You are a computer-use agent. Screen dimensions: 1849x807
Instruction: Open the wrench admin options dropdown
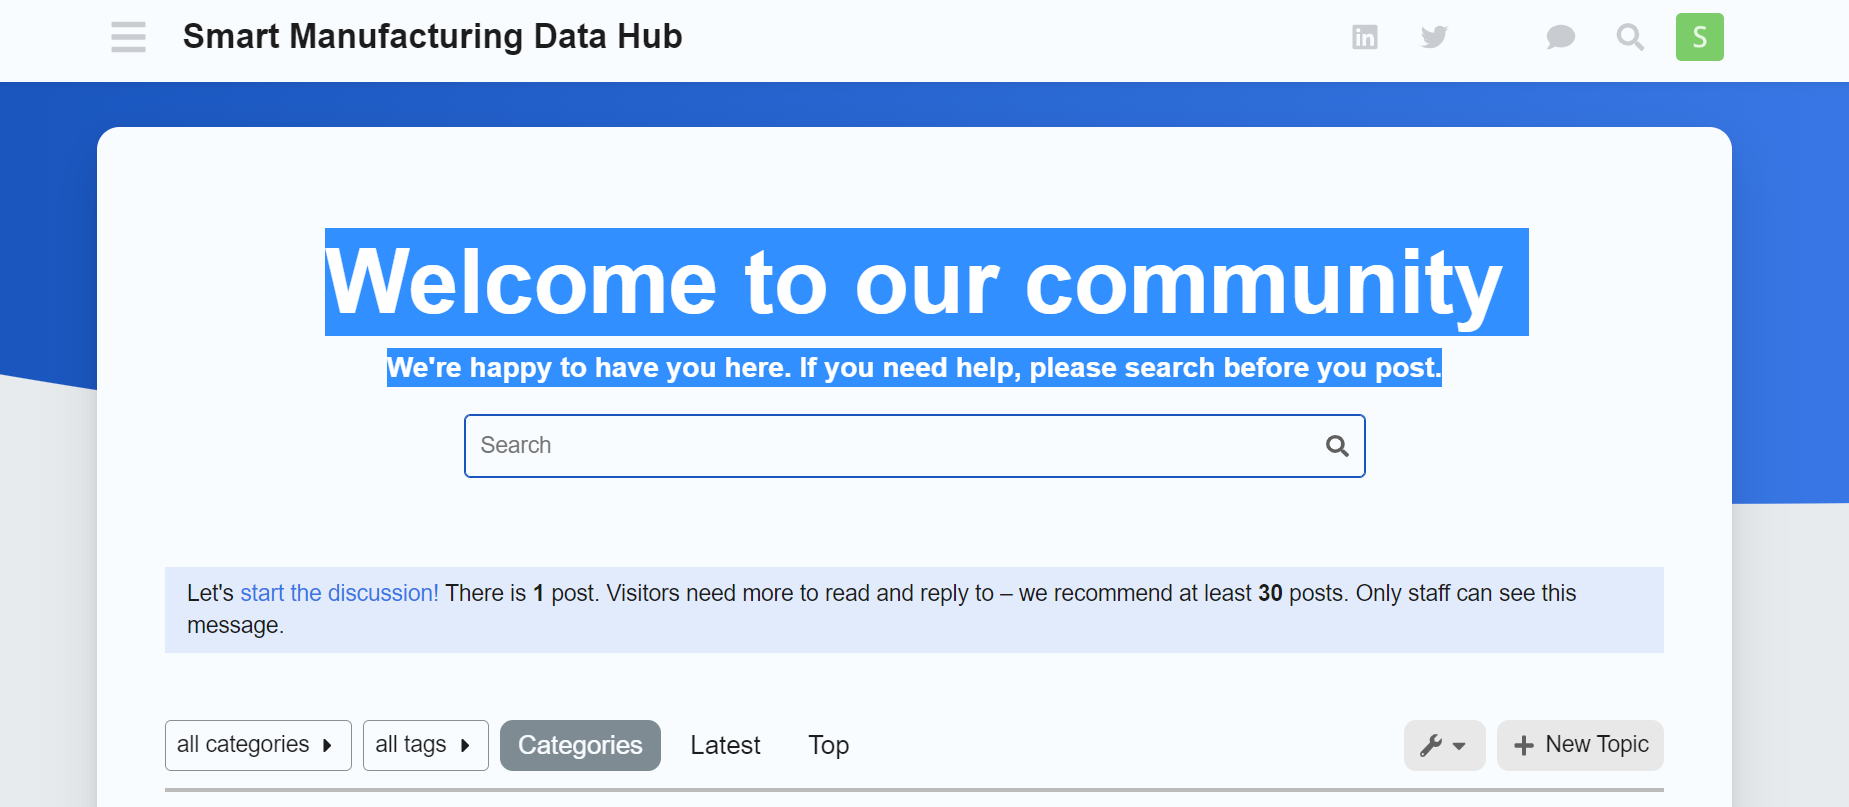coord(1444,745)
